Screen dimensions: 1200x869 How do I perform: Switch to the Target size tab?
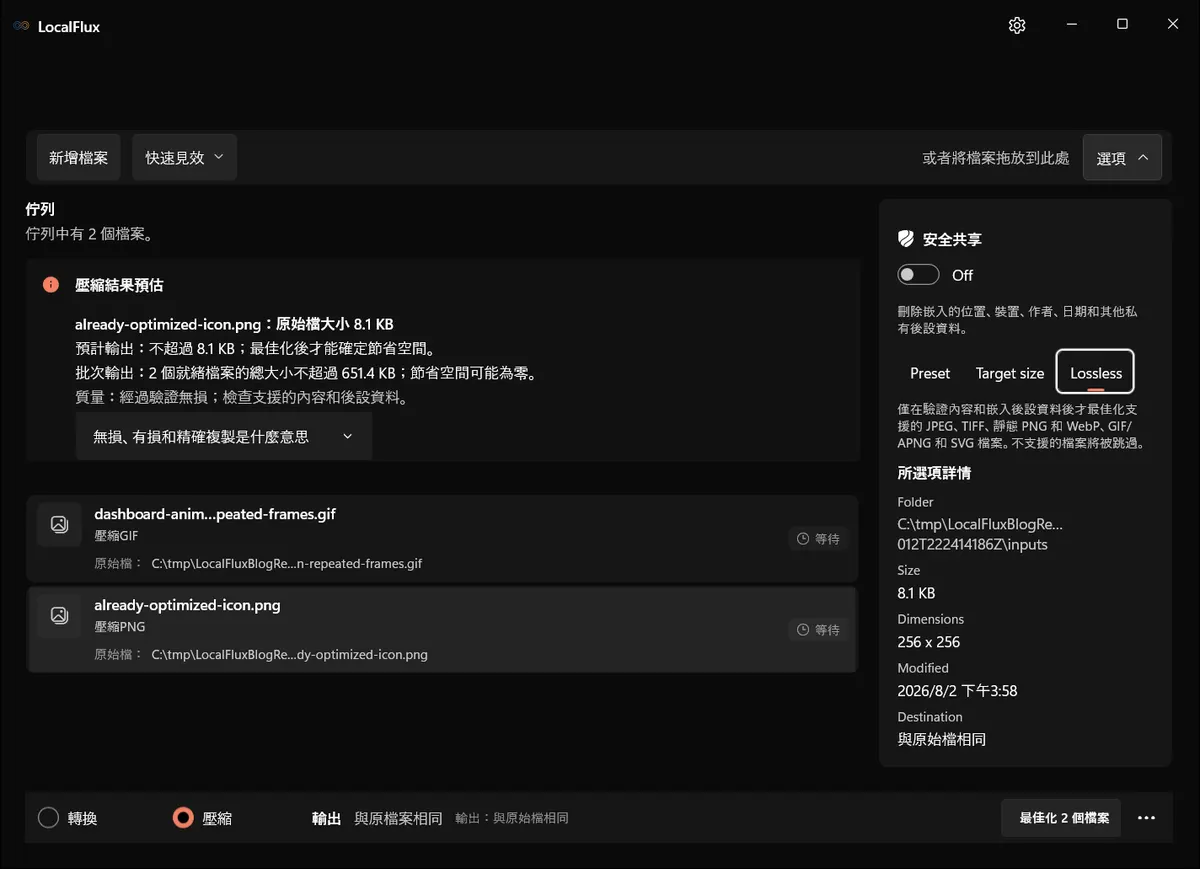1010,373
